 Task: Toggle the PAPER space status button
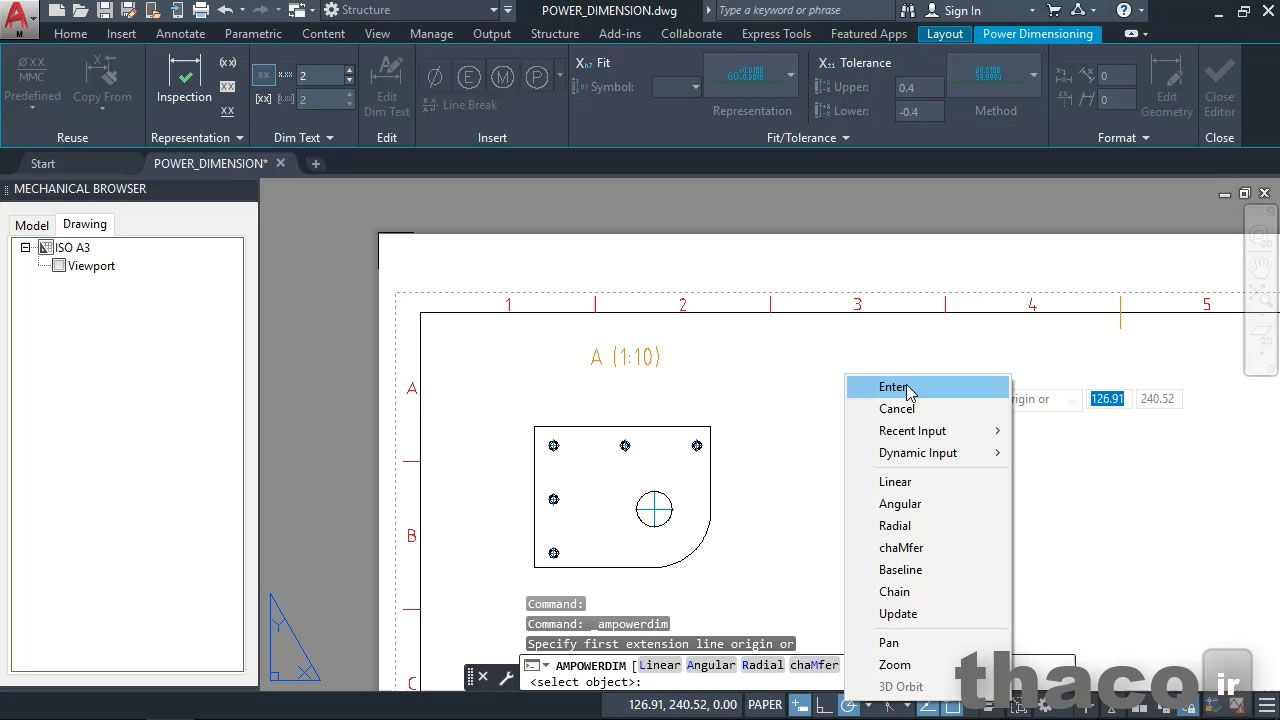(765, 705)
